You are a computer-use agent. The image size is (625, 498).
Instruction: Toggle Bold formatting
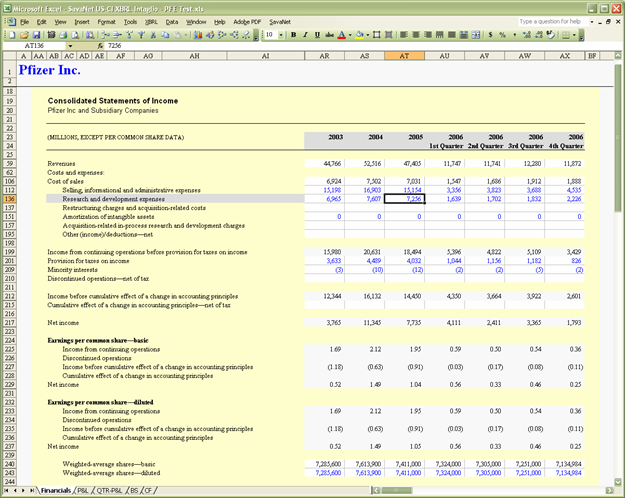point(293,35)
